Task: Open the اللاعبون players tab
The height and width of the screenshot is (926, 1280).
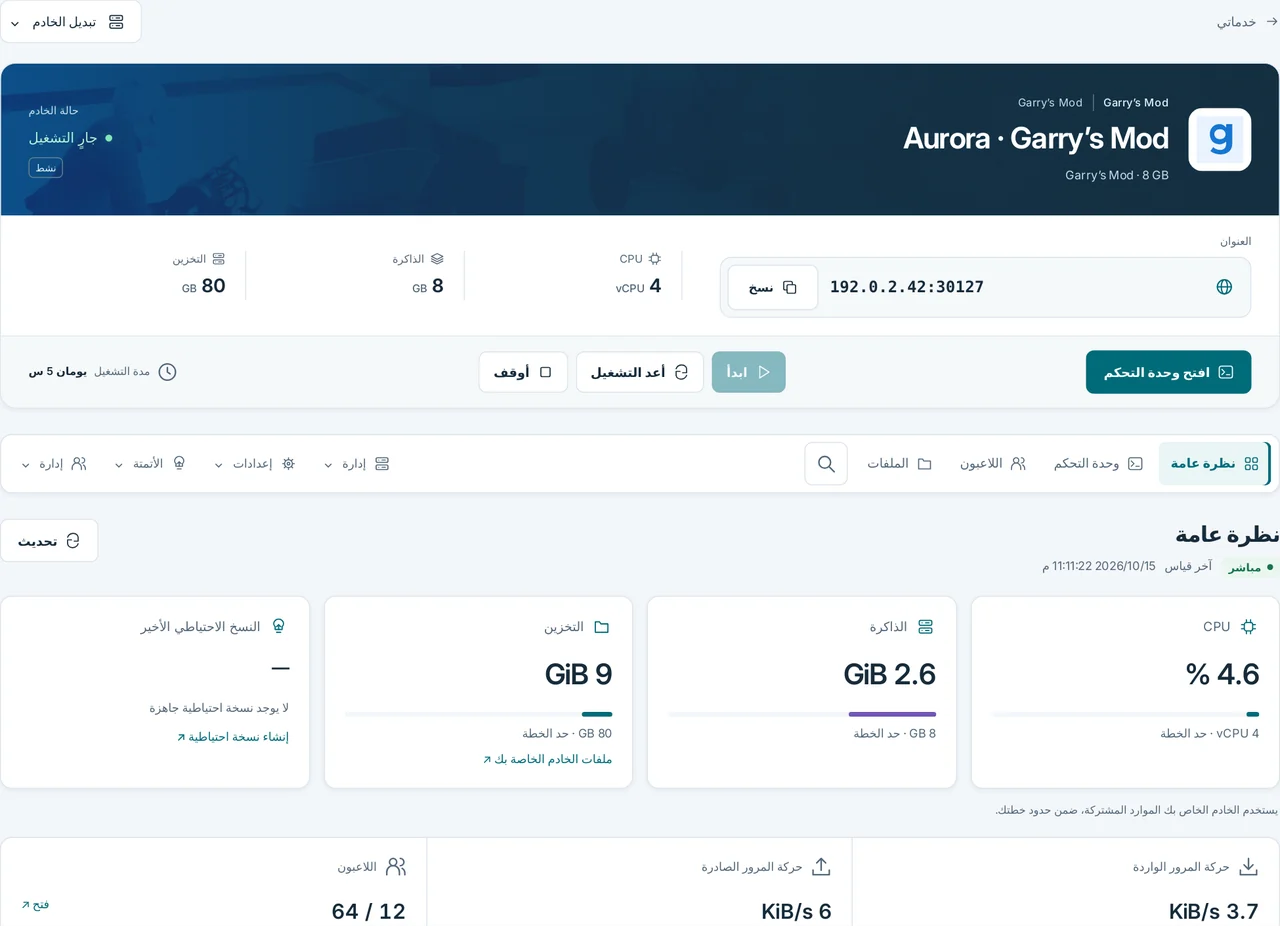Action: 993,464
